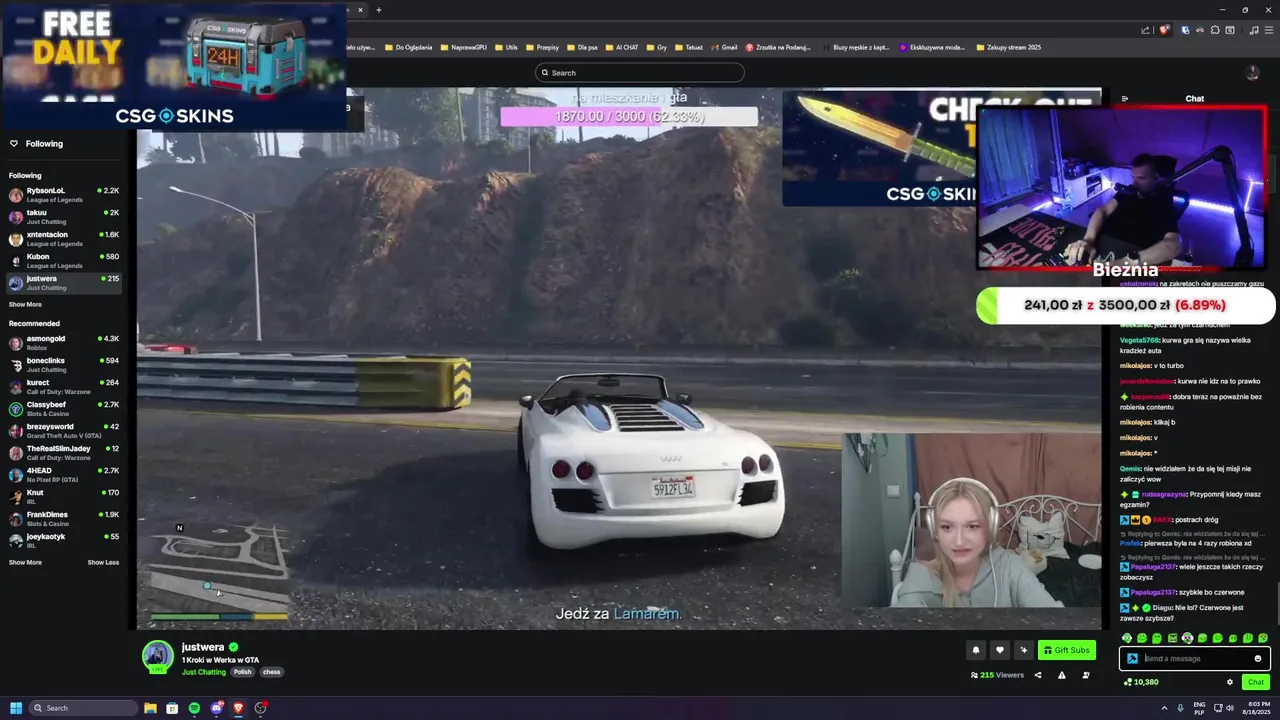Pick the last quick emote in the row
The image size is (1280, 720).
(x=1263, y=638)
